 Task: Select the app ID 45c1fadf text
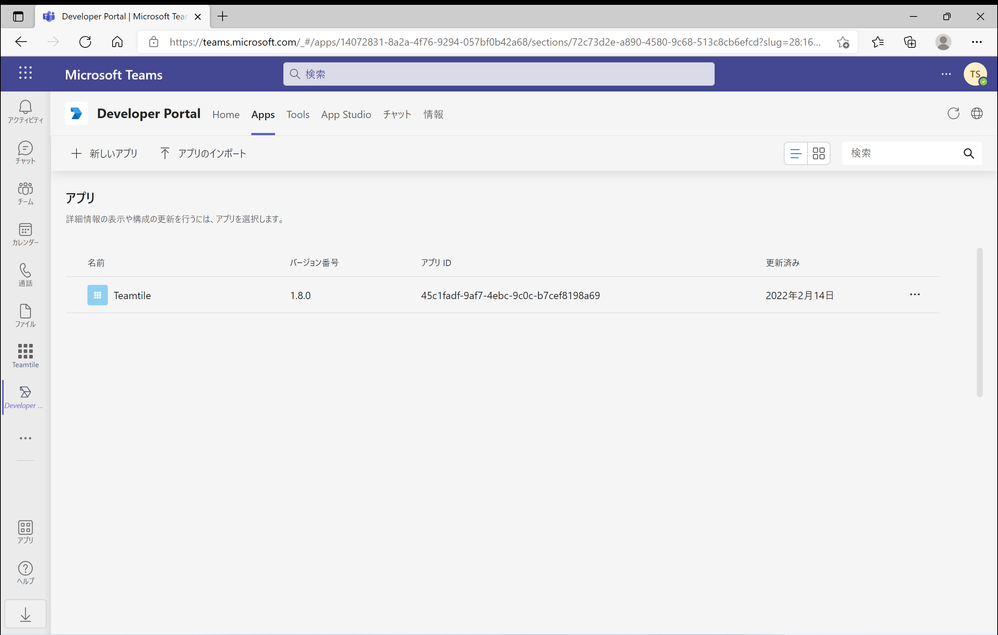(x=510, y=295)
